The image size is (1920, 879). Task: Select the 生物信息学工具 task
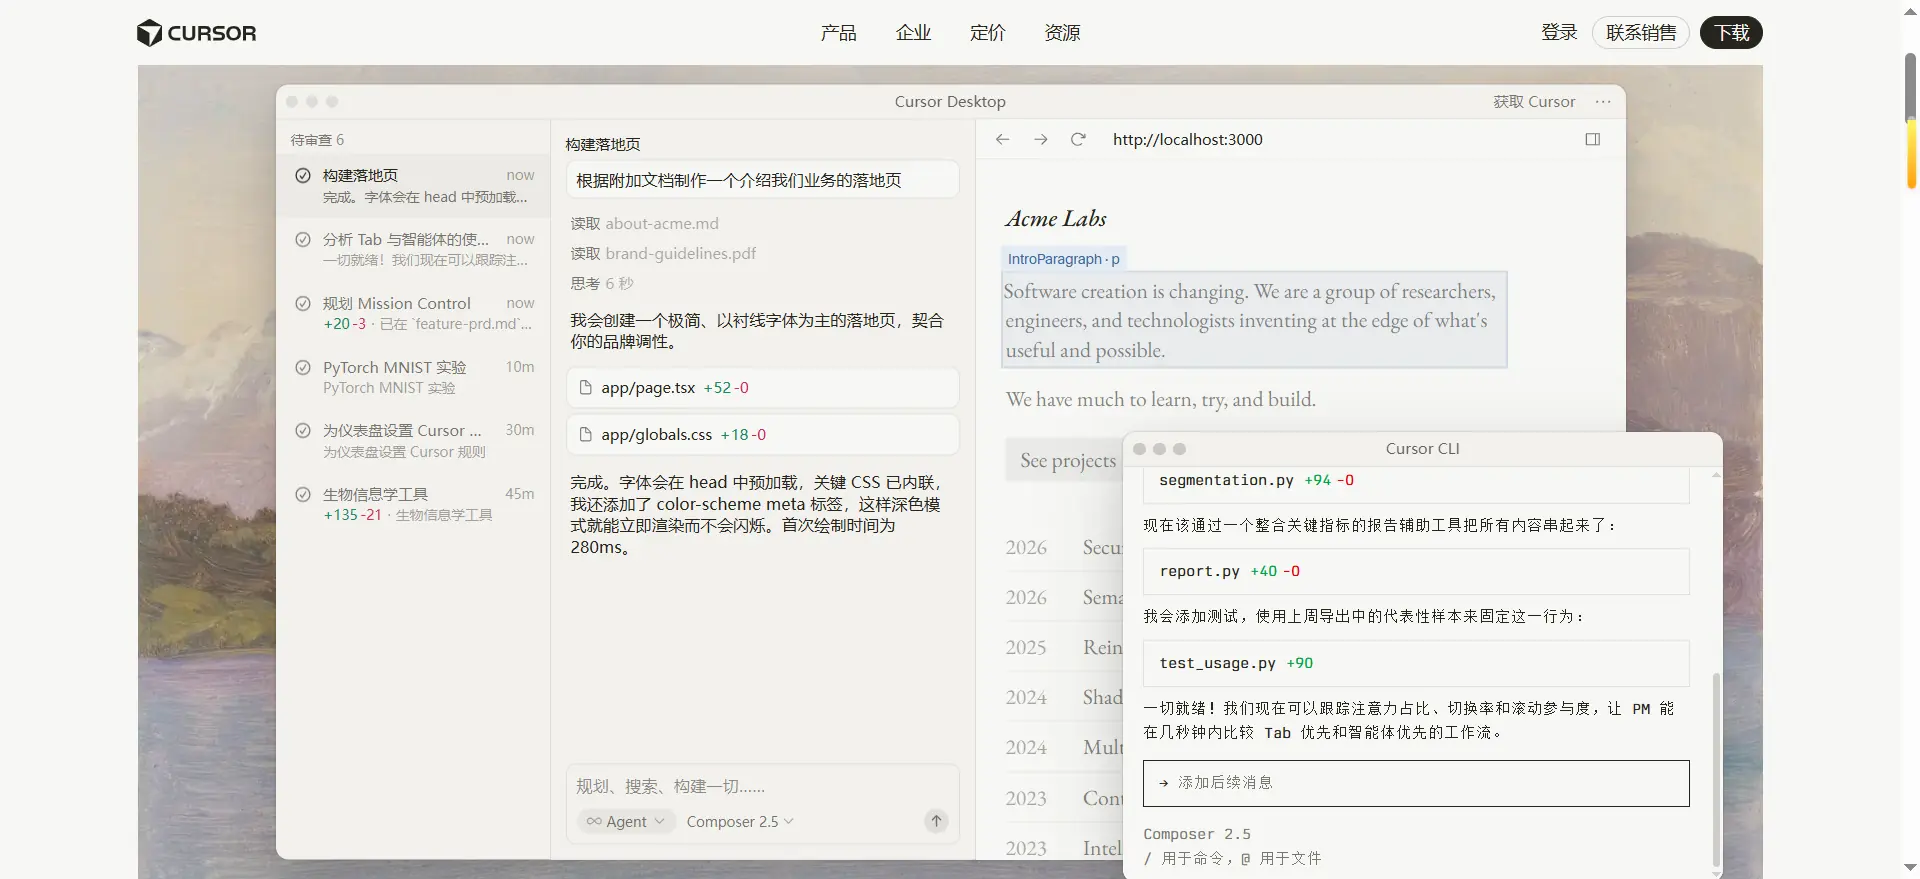pos(413,504)
